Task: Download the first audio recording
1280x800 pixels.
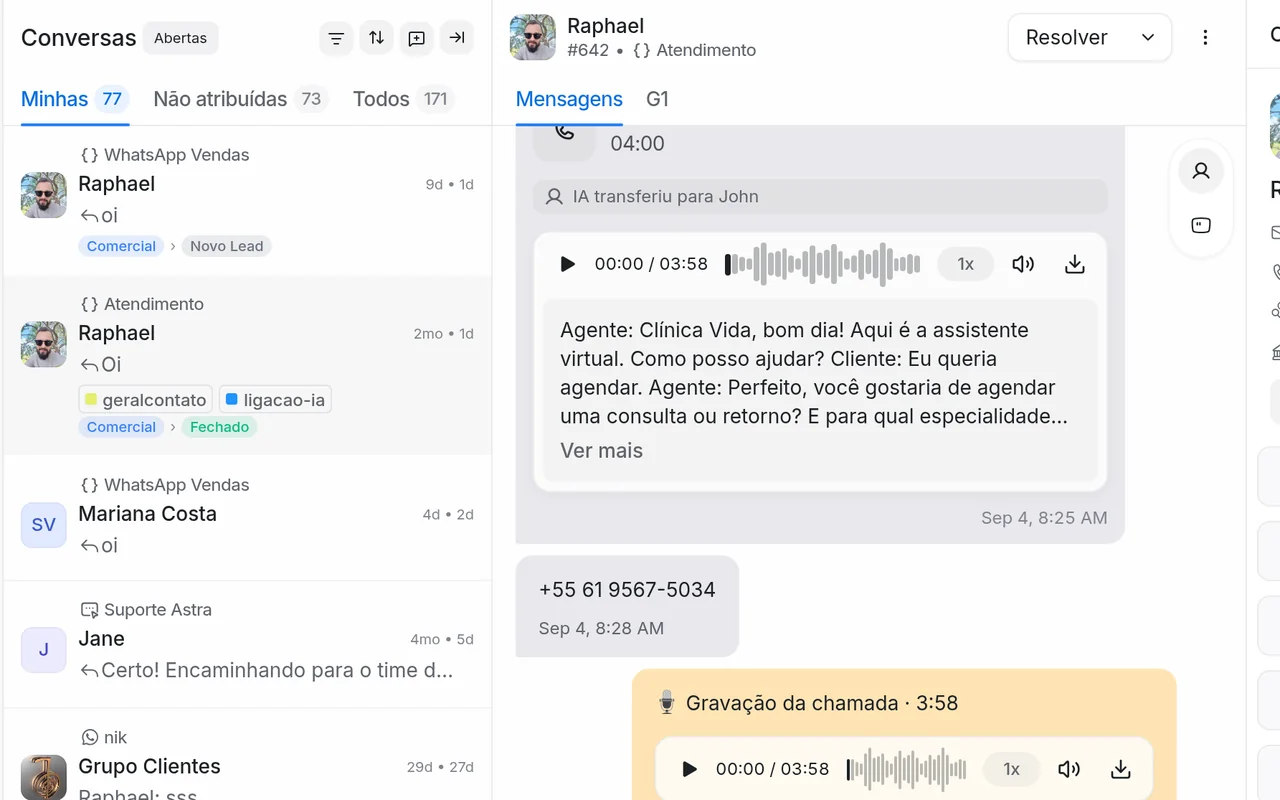Action: coord(1074,264)
